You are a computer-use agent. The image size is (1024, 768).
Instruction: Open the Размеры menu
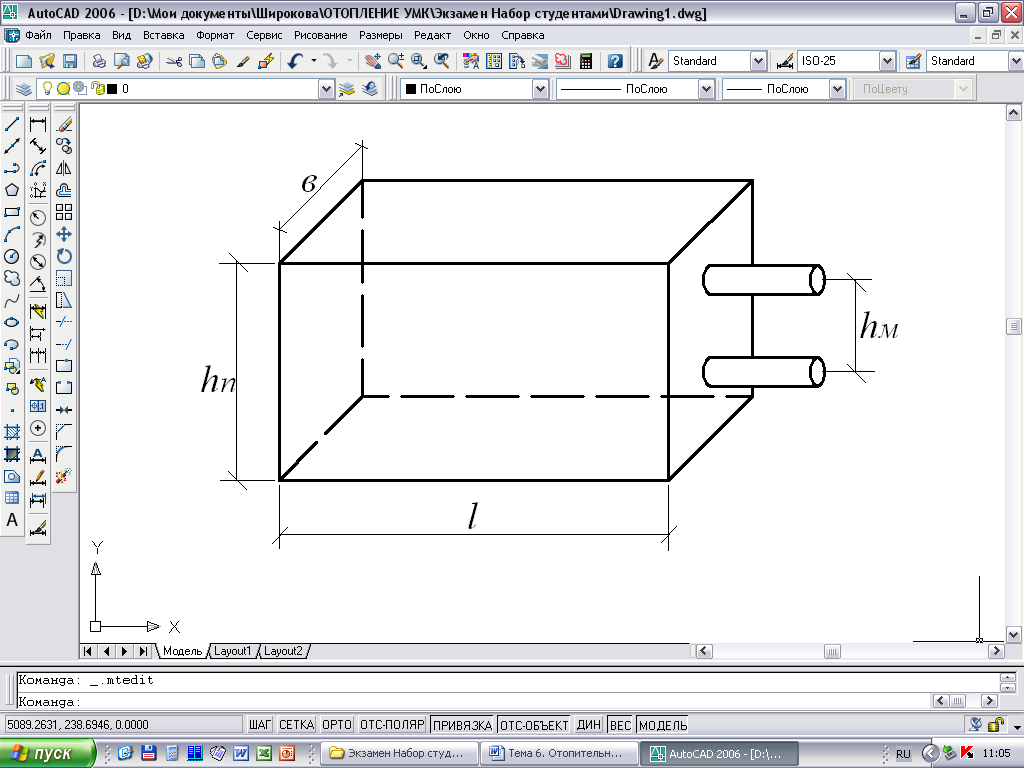click(x=381, y=35)
